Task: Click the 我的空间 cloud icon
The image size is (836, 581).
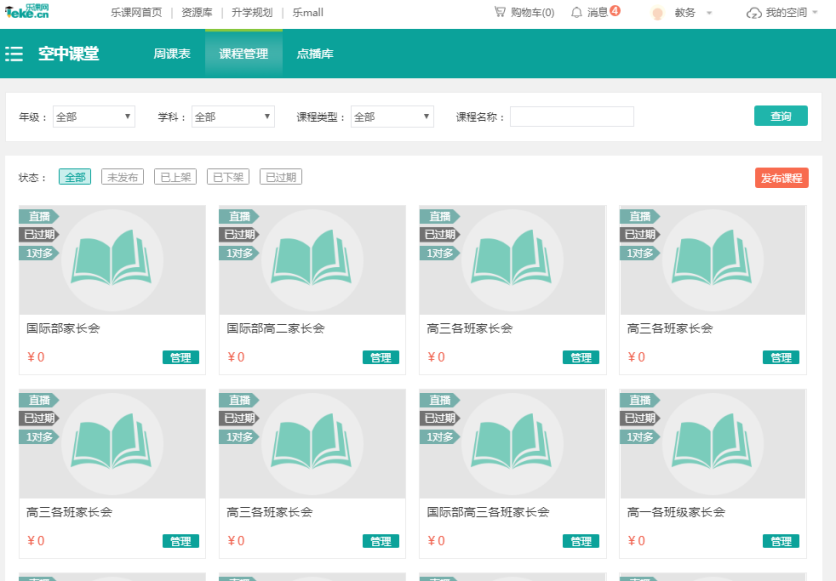Action: click(x=754, y=13)
